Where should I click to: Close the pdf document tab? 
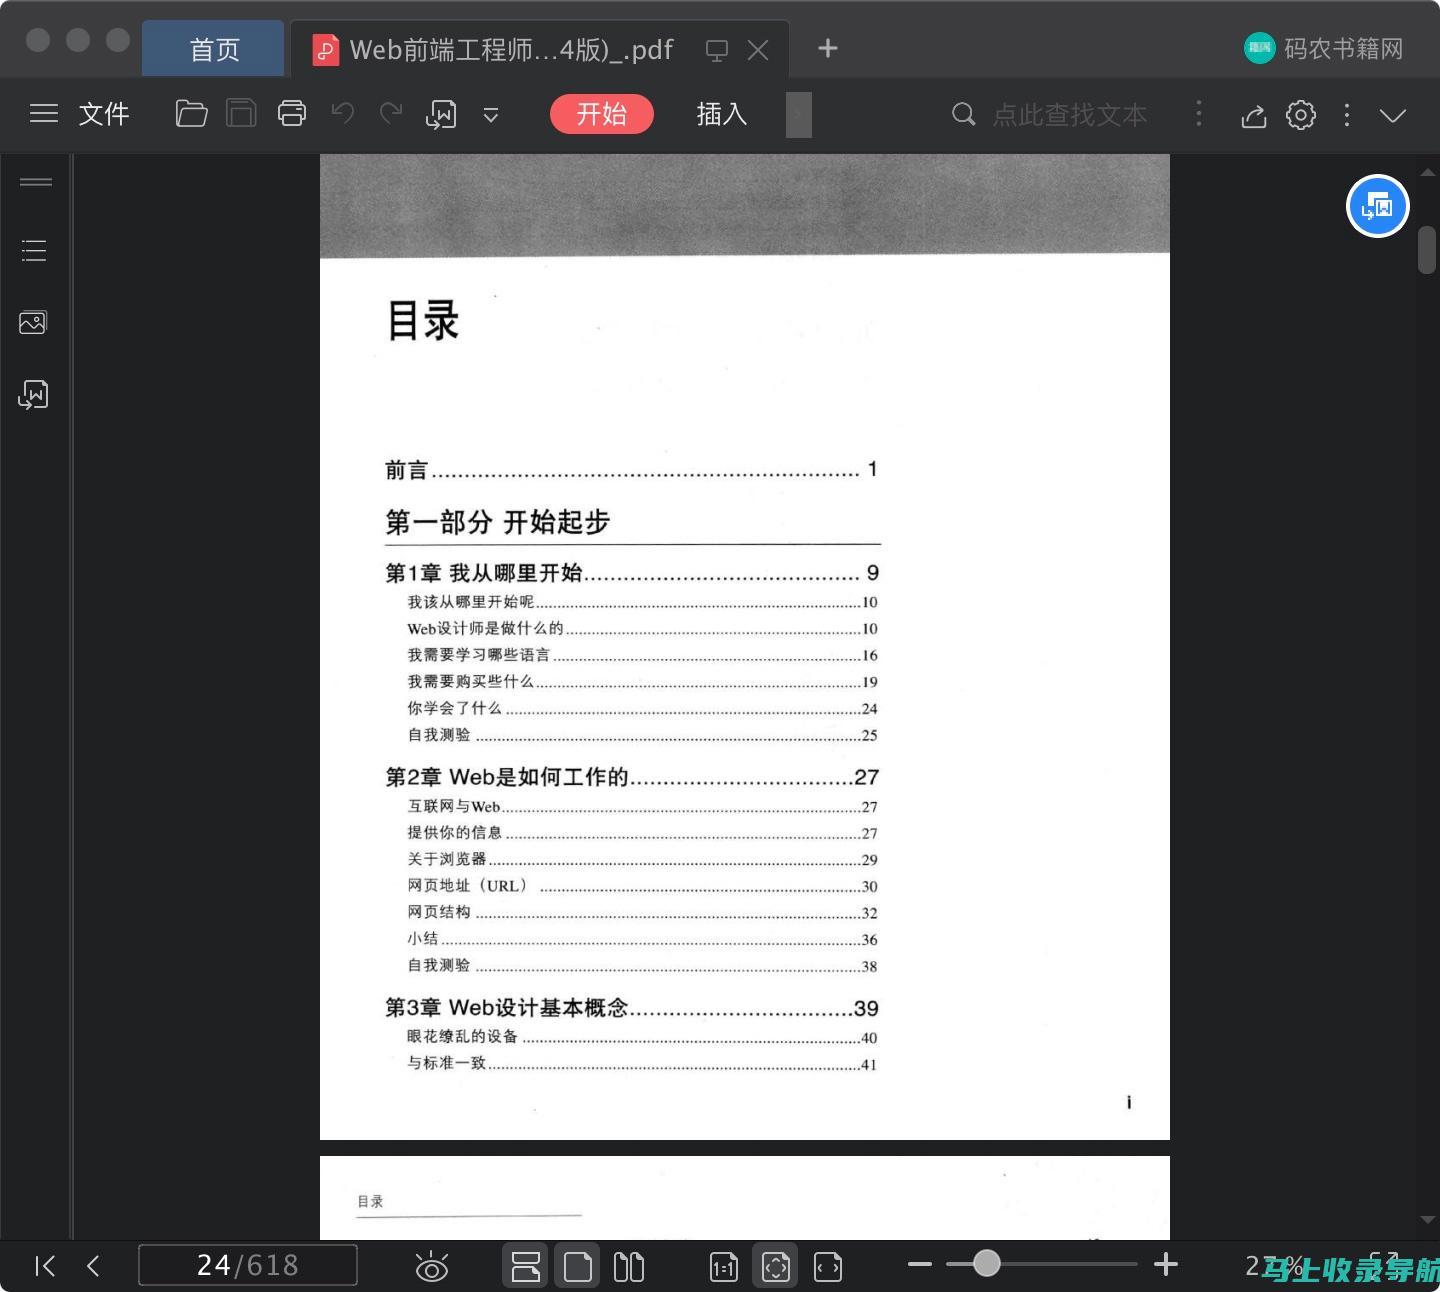(x=759, y=50)
